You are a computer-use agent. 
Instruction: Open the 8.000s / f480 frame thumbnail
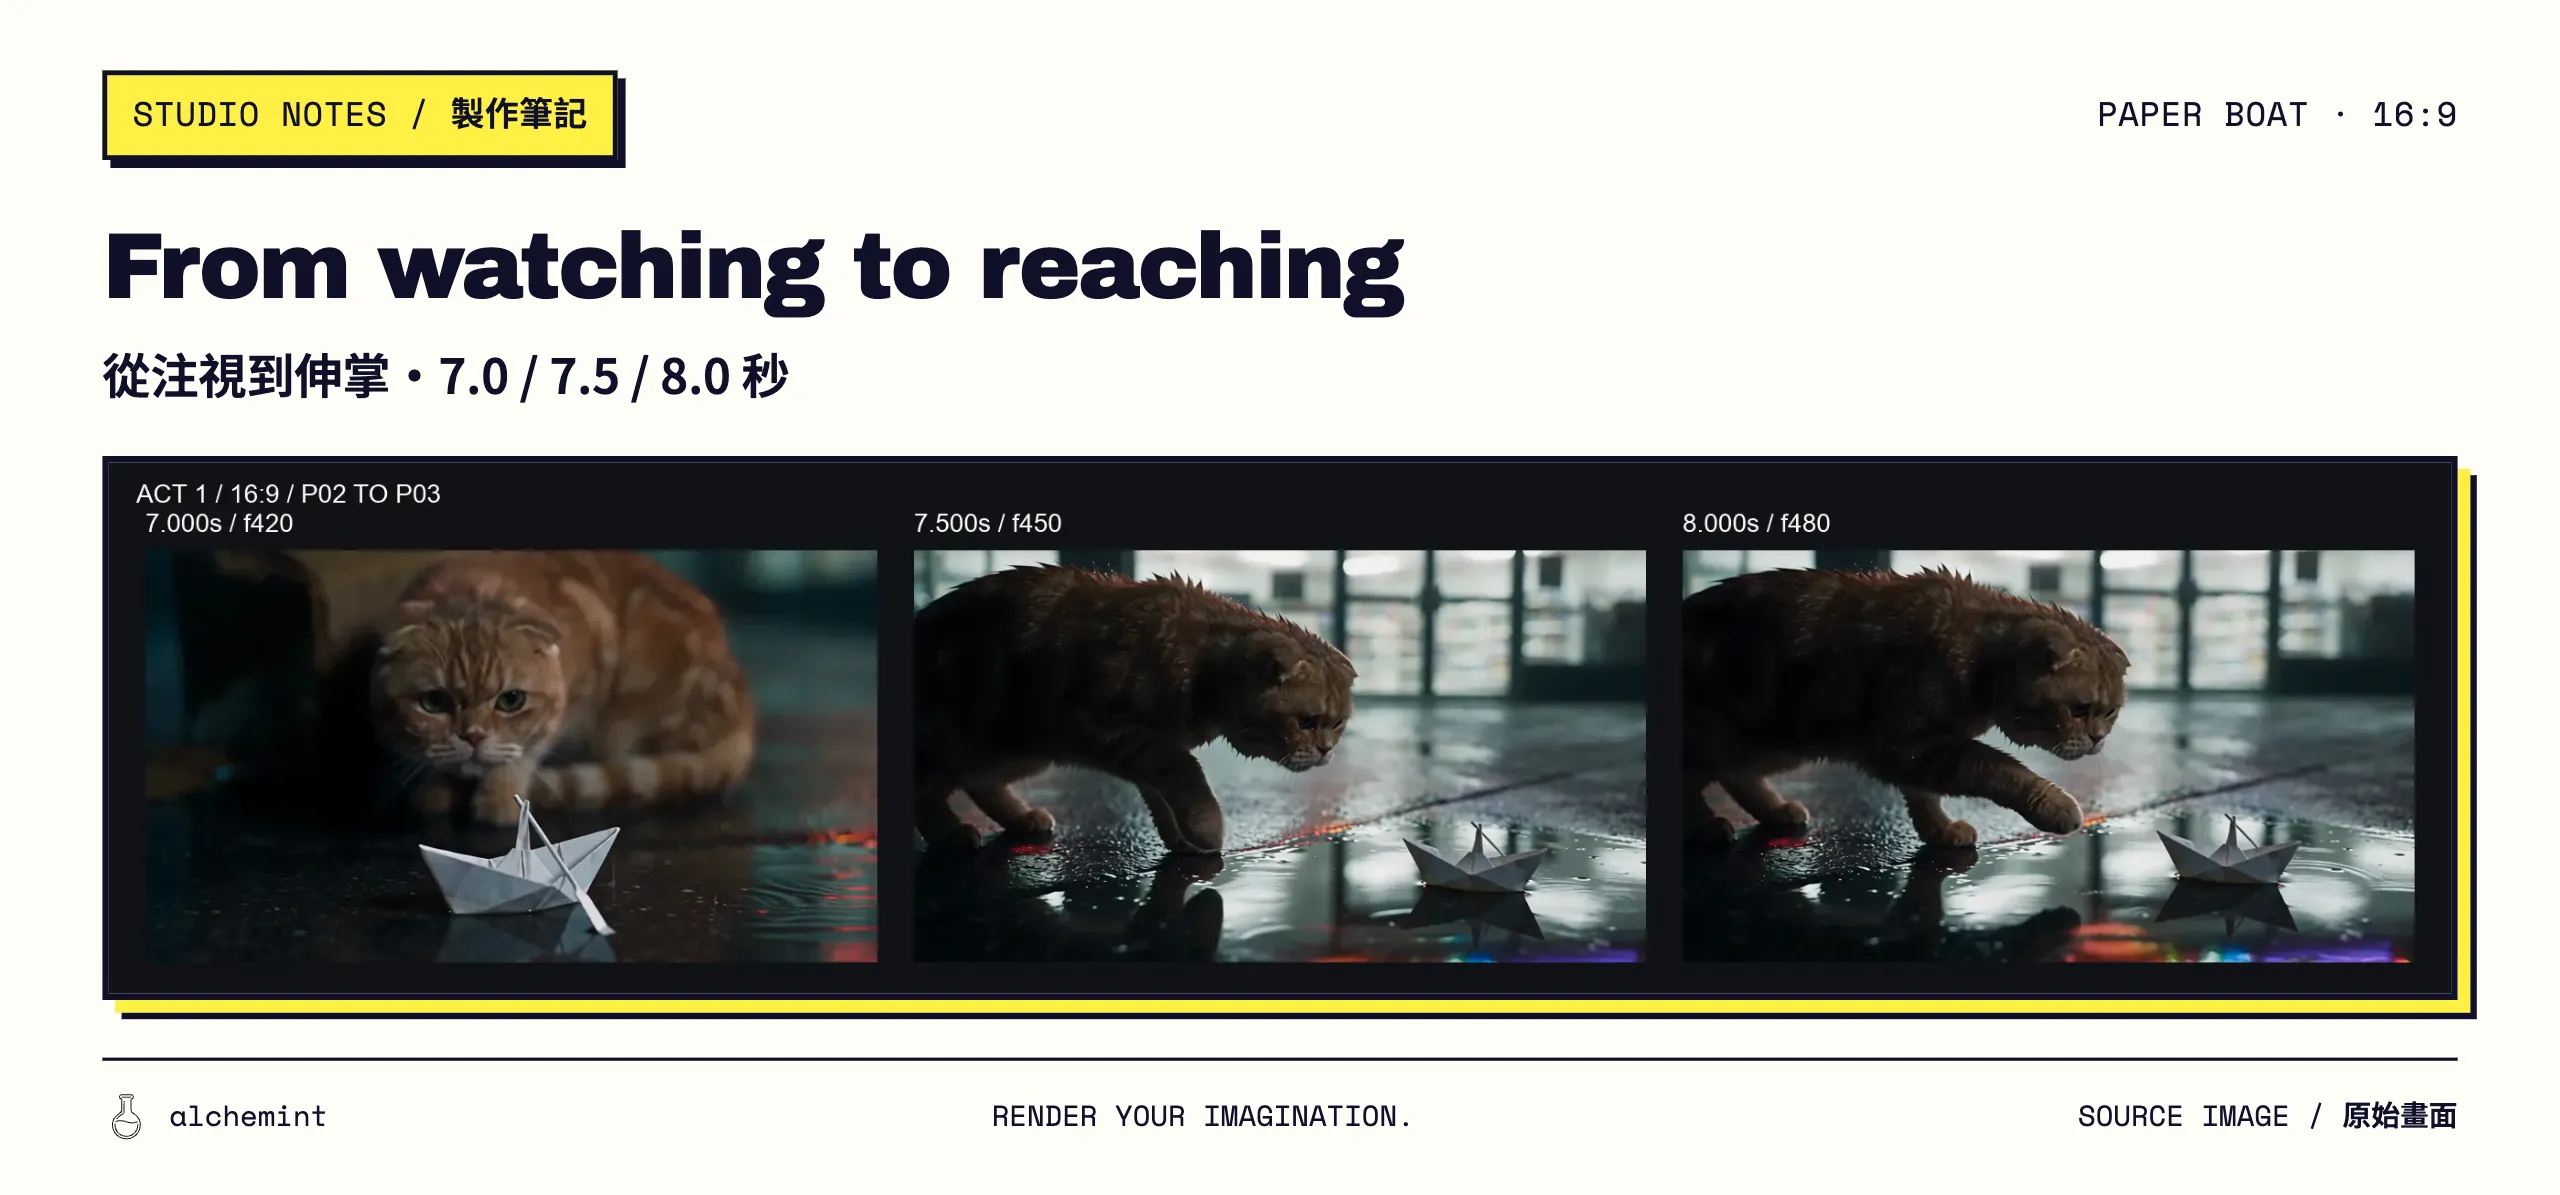[x=2048, y=756]
